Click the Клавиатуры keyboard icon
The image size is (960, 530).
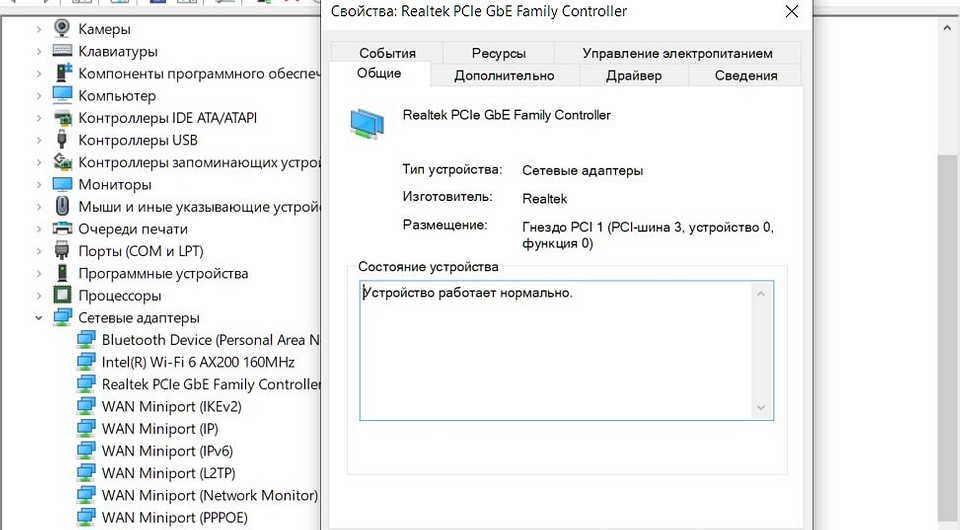(62, 51)
